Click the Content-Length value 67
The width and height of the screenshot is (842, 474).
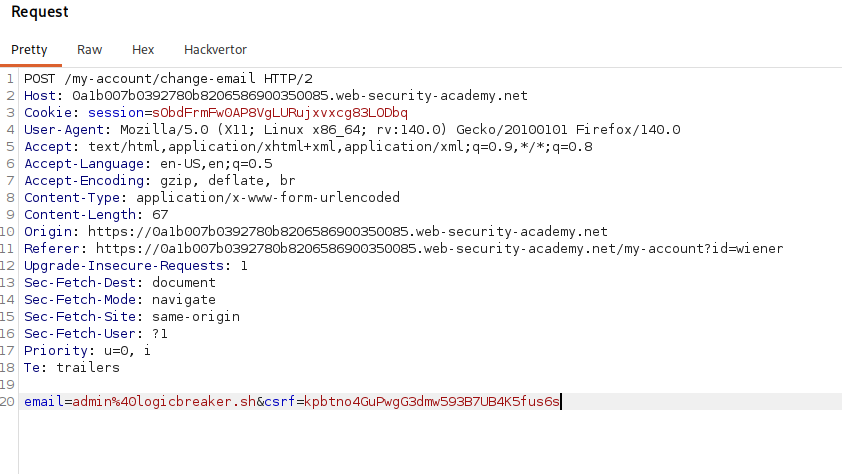(x=160, y=215)
